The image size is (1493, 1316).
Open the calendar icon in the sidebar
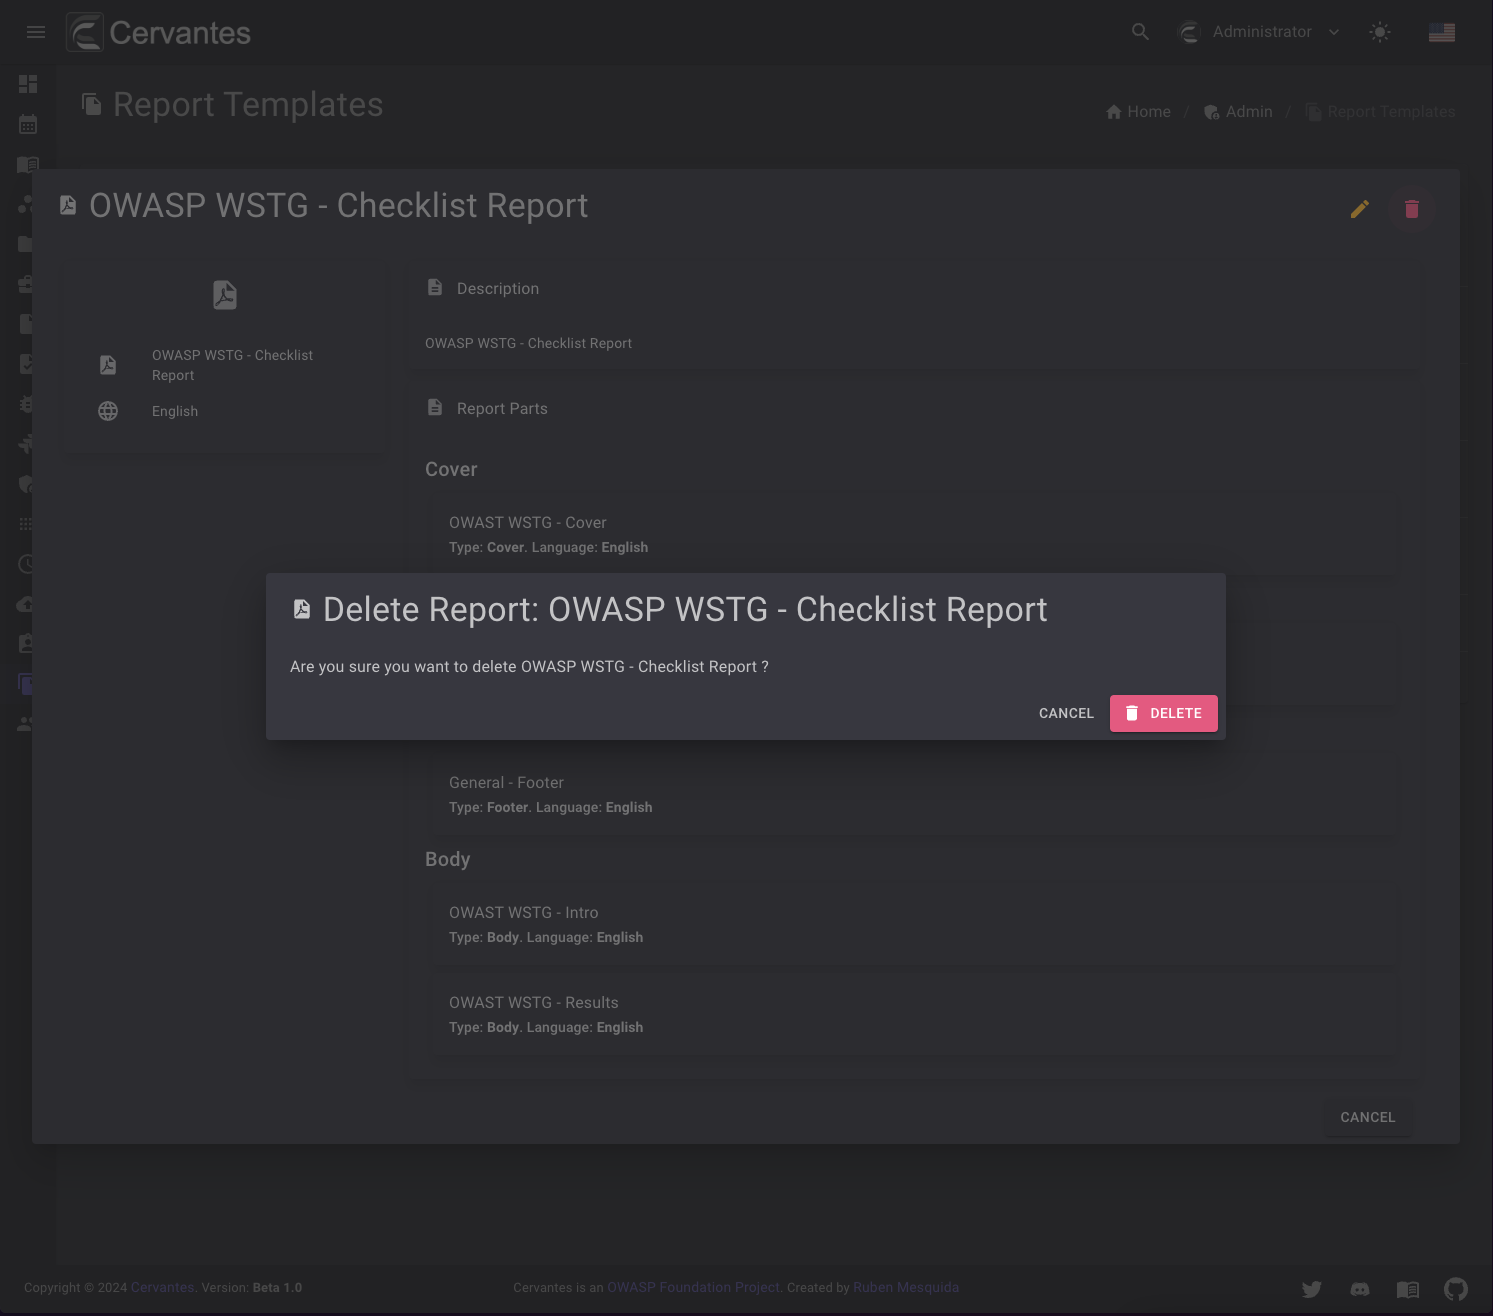point(28,124)
